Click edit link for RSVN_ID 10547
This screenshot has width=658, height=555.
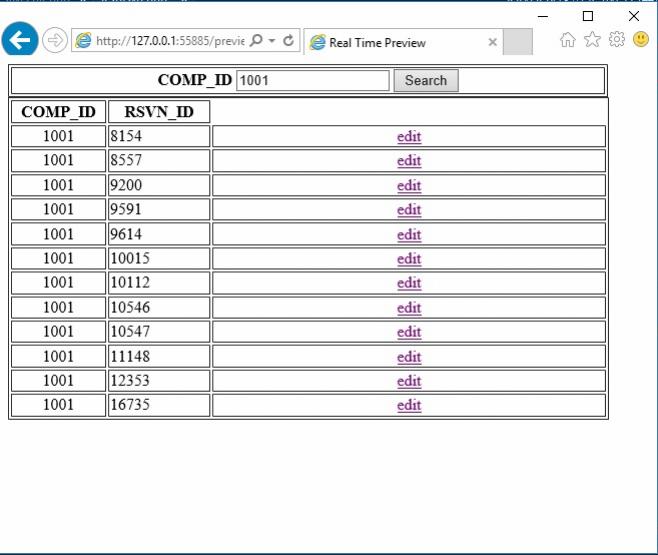click(x=409, y=332)
